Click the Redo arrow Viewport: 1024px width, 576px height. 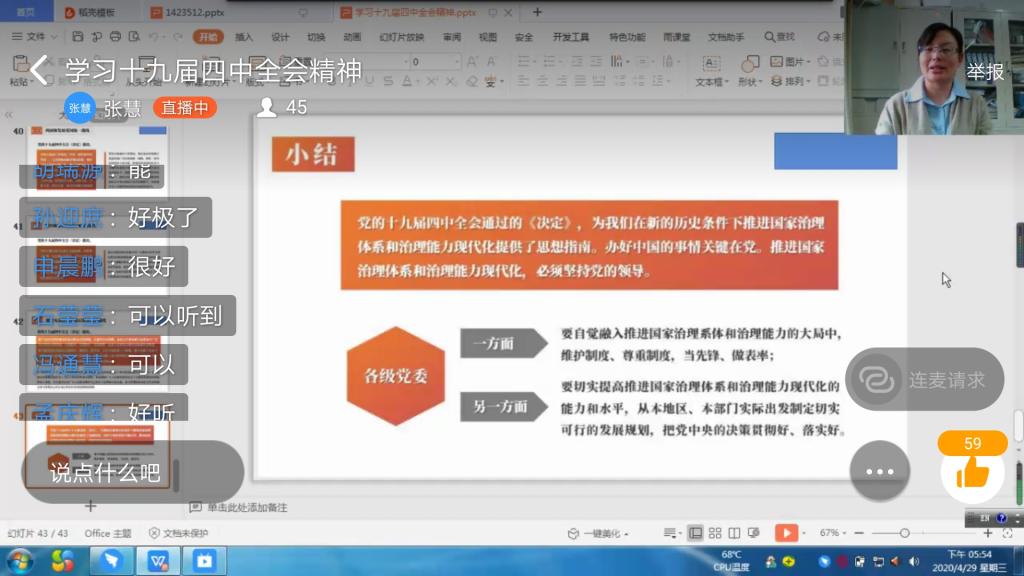[177, 37]
